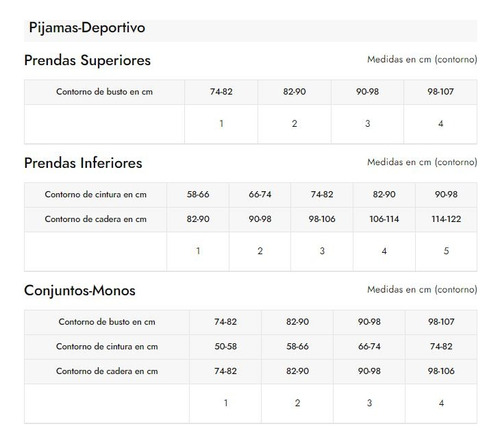Click the Pijamas-Deportivo header bar
500x444 pixels.
click(x=250, y=30)
